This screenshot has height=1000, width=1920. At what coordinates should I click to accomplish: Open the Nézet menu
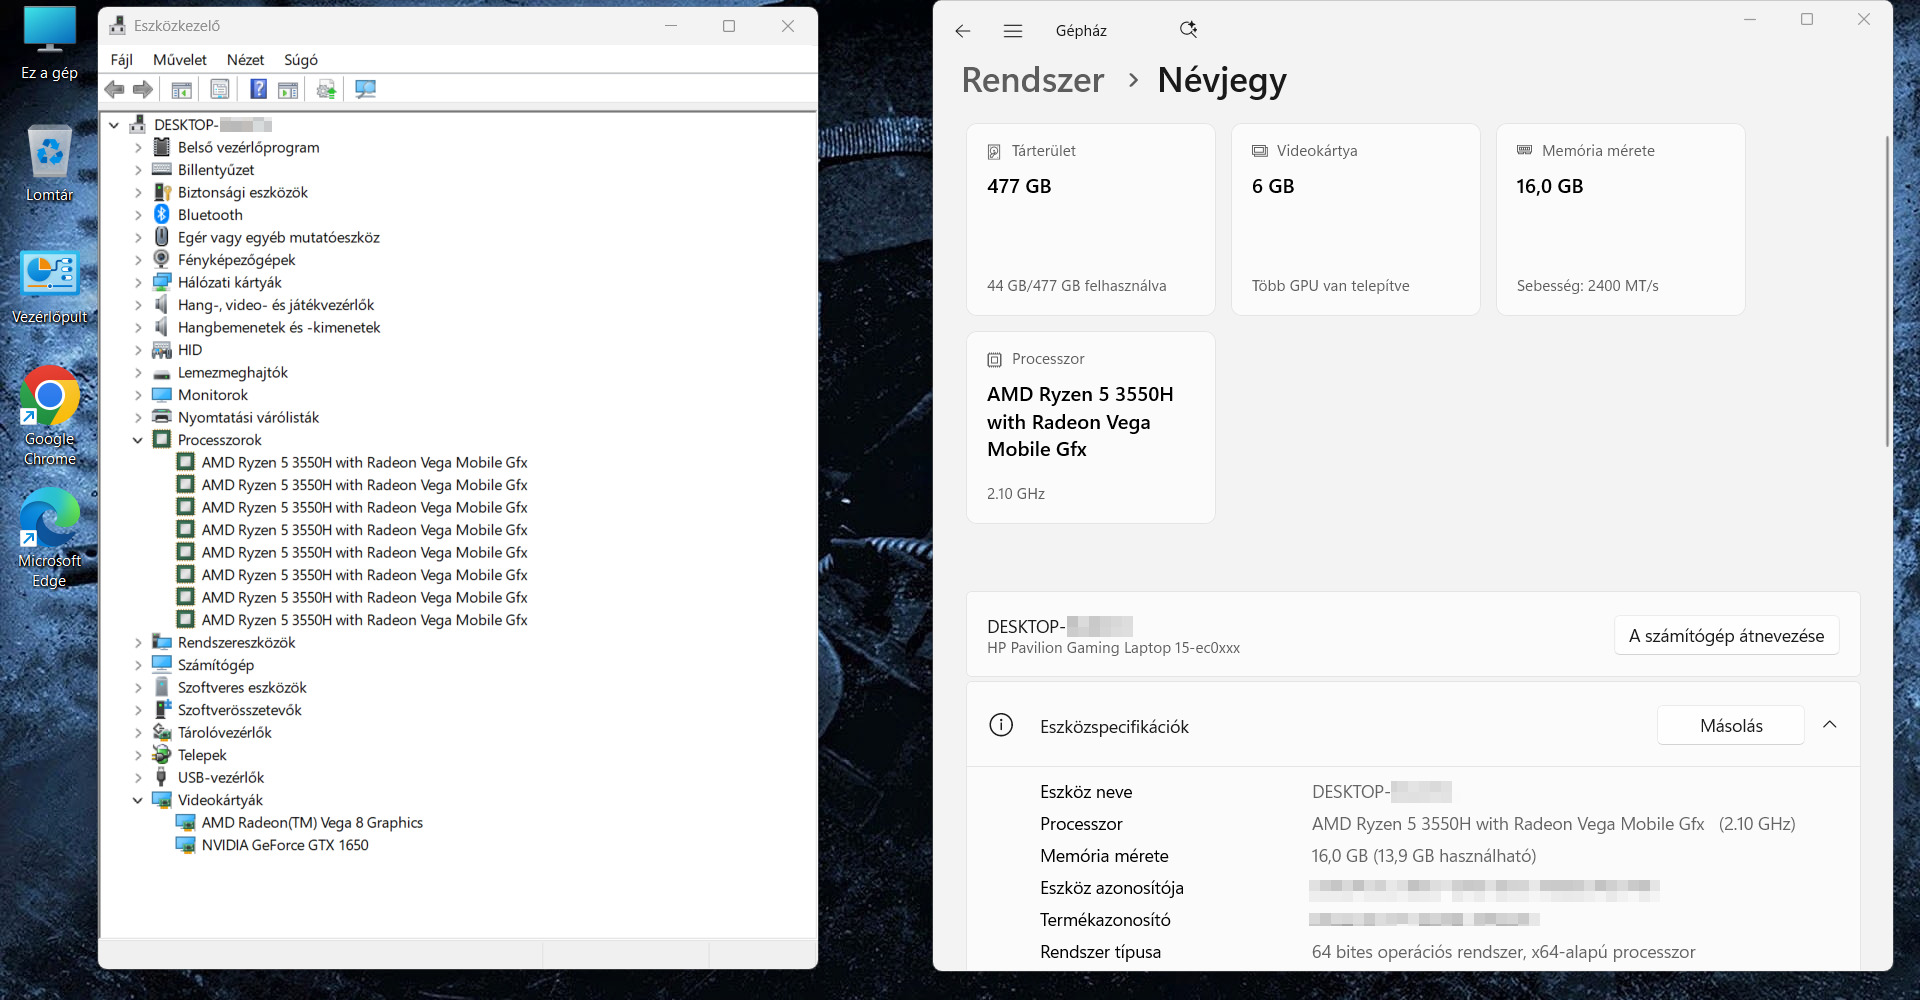coord(245,60)
